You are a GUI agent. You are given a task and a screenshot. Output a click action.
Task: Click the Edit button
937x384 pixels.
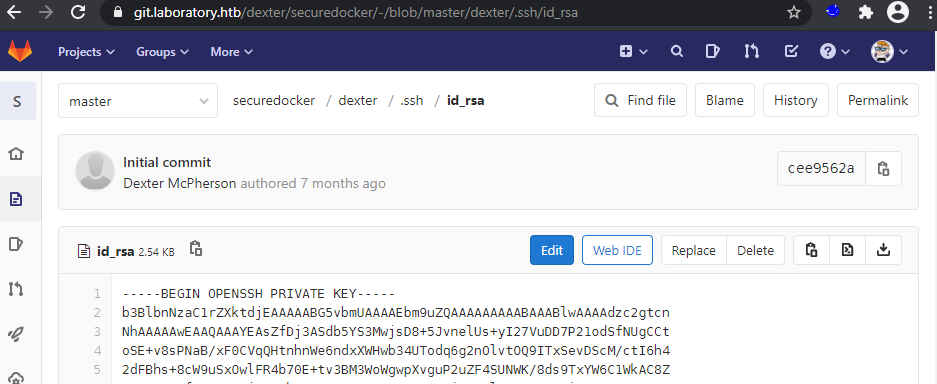[552, 250]
